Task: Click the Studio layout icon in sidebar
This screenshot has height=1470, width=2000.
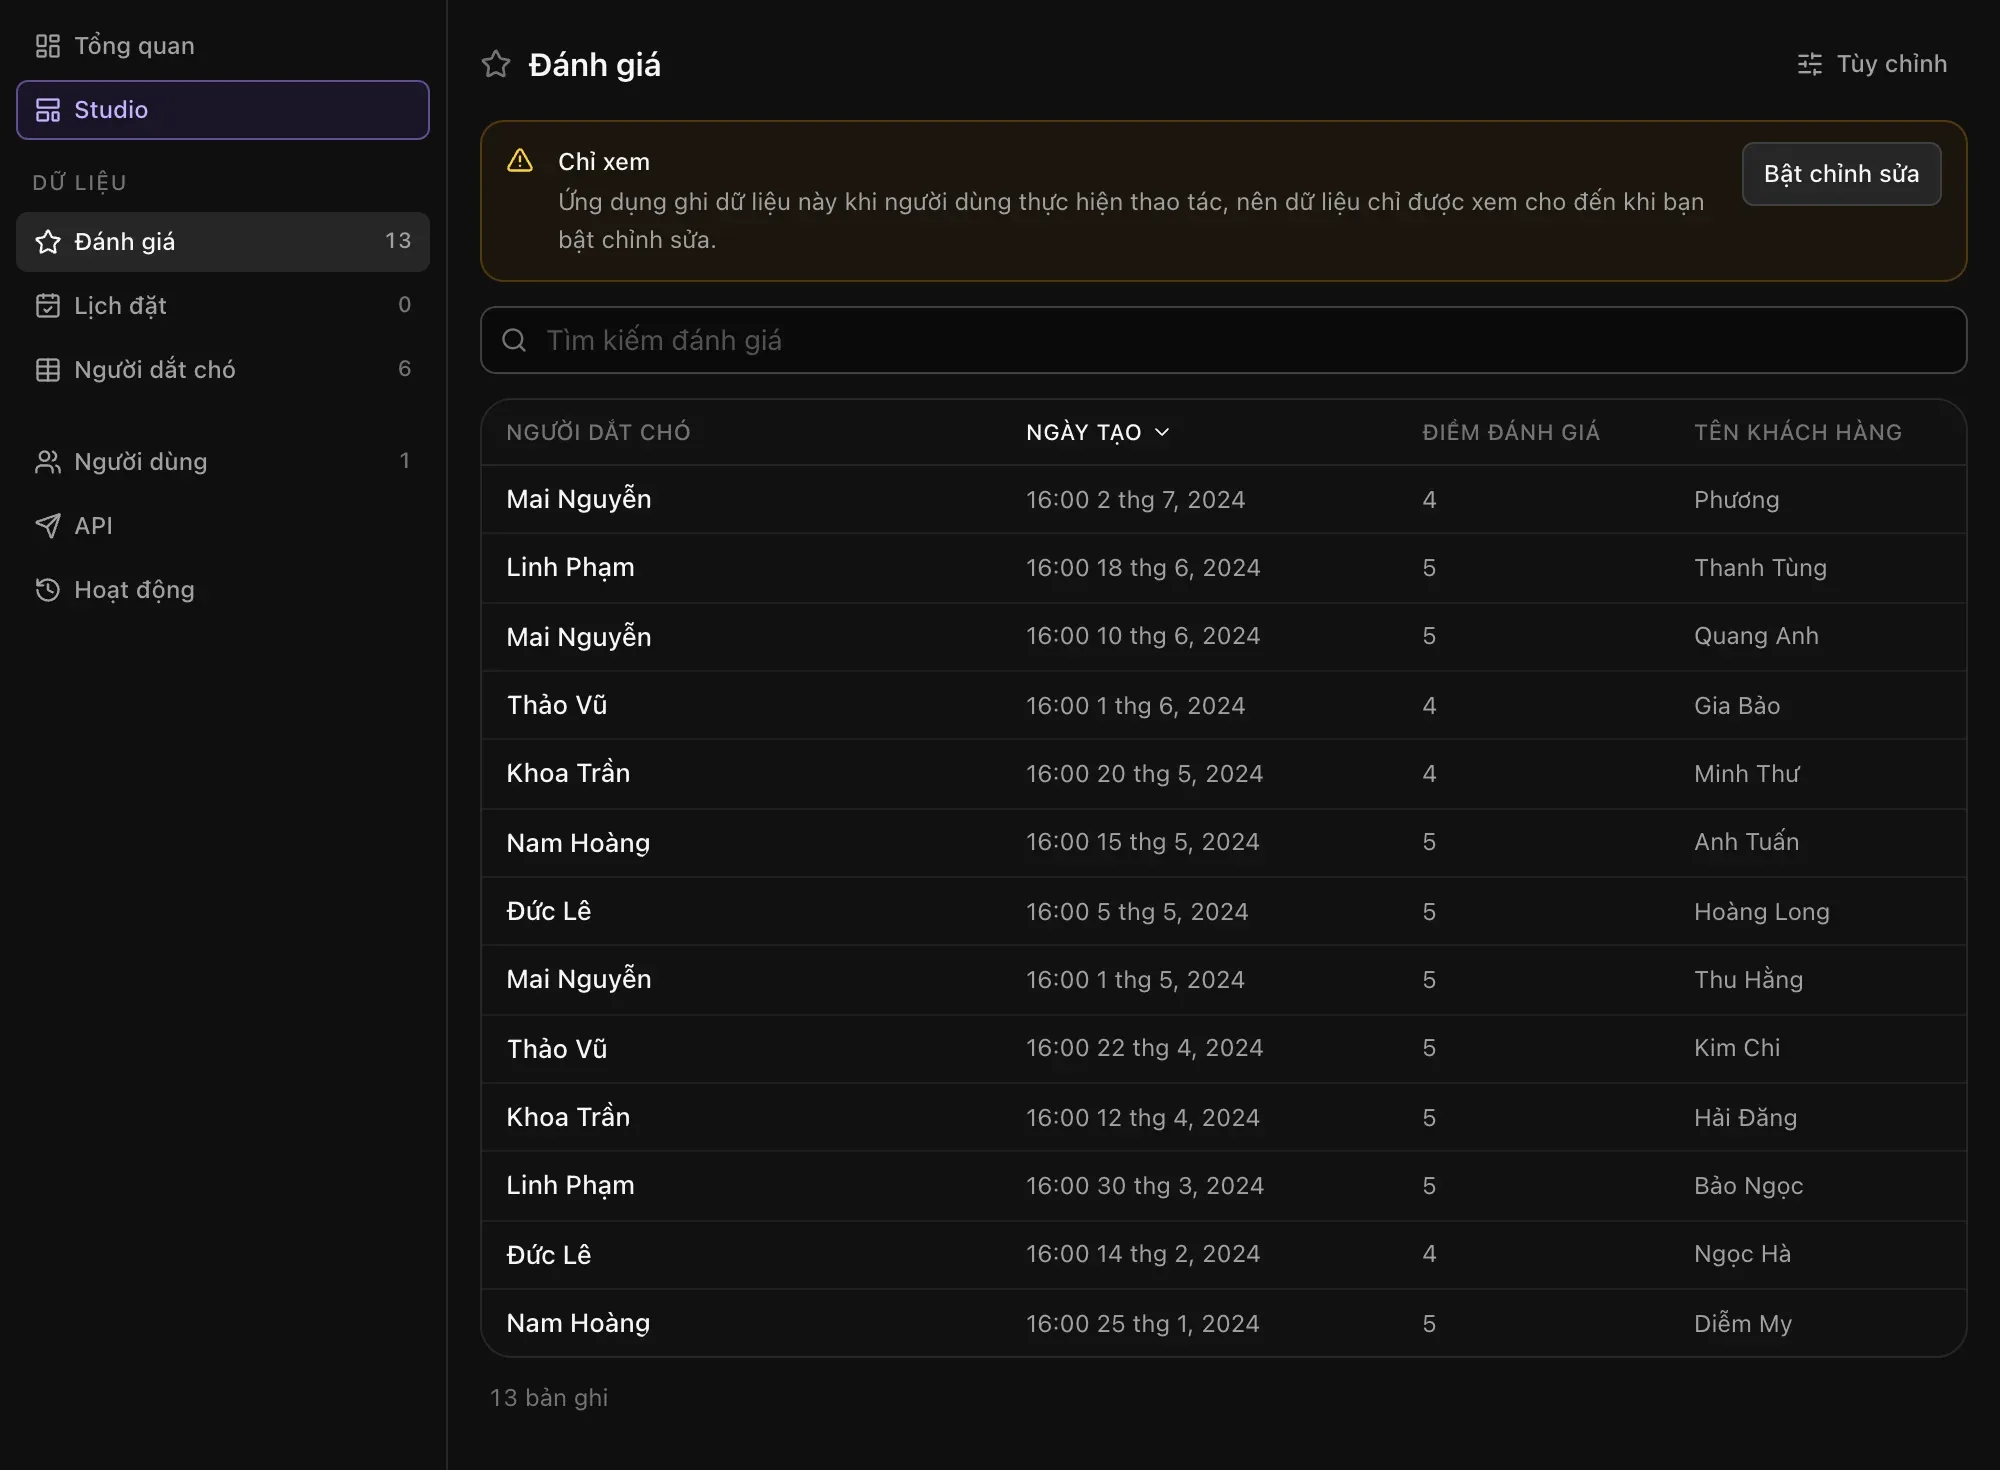Action: pyautogui.click(x=47, y=110)
